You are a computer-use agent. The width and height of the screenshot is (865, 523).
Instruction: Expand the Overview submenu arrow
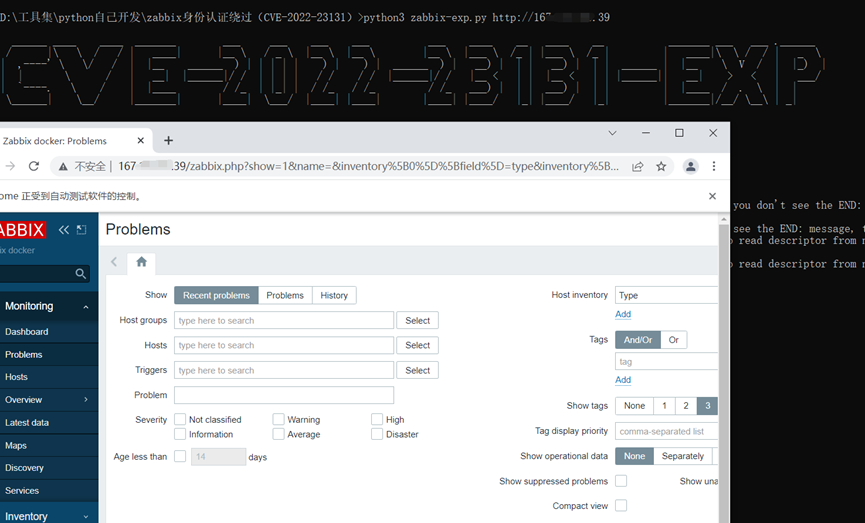(x=86, y=399)
